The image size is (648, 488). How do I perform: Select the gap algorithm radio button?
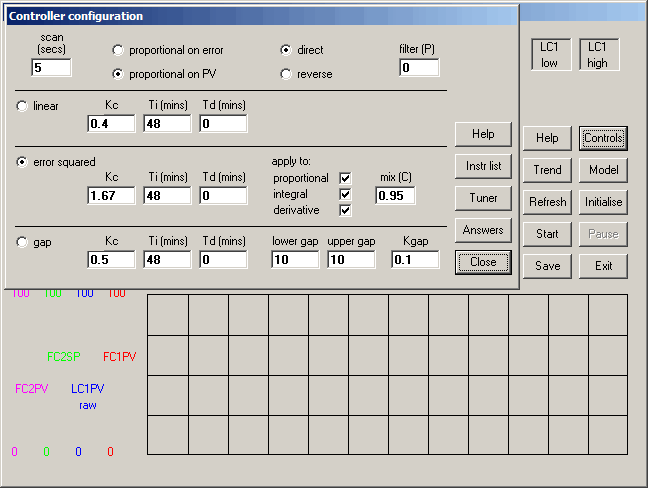coord(23,241)
